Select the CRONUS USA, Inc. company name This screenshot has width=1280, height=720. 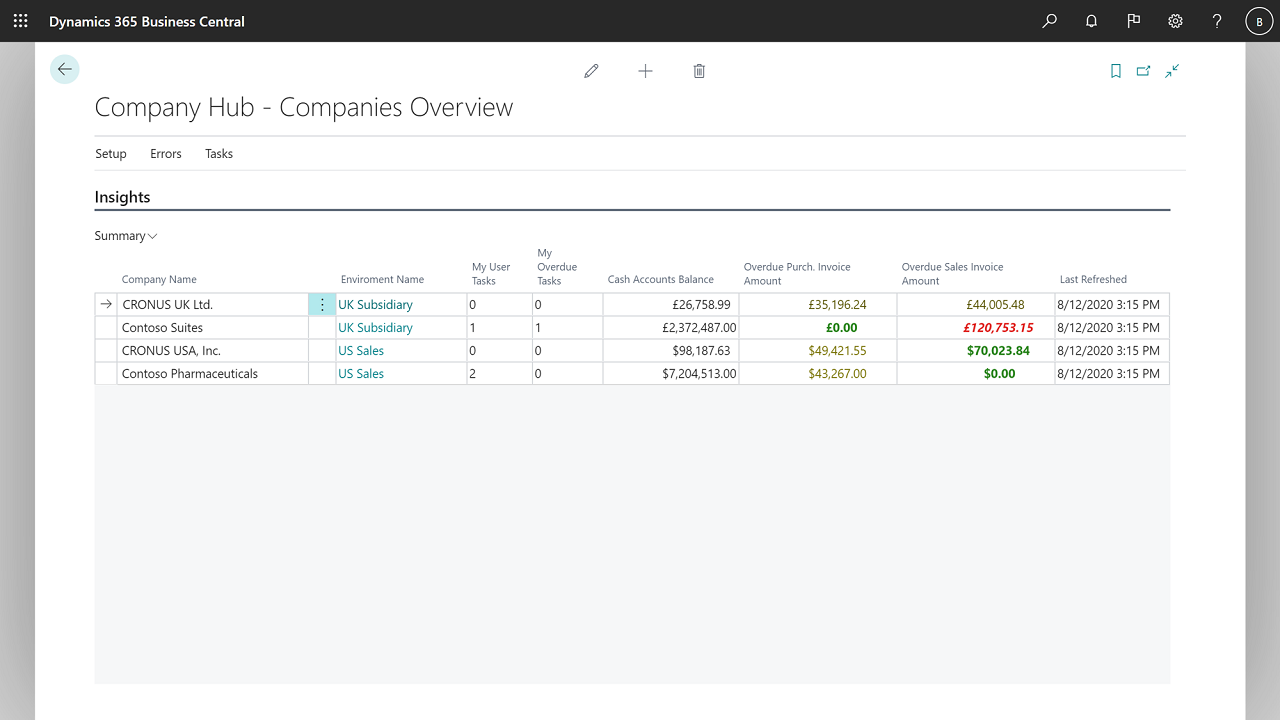[171, 351]
